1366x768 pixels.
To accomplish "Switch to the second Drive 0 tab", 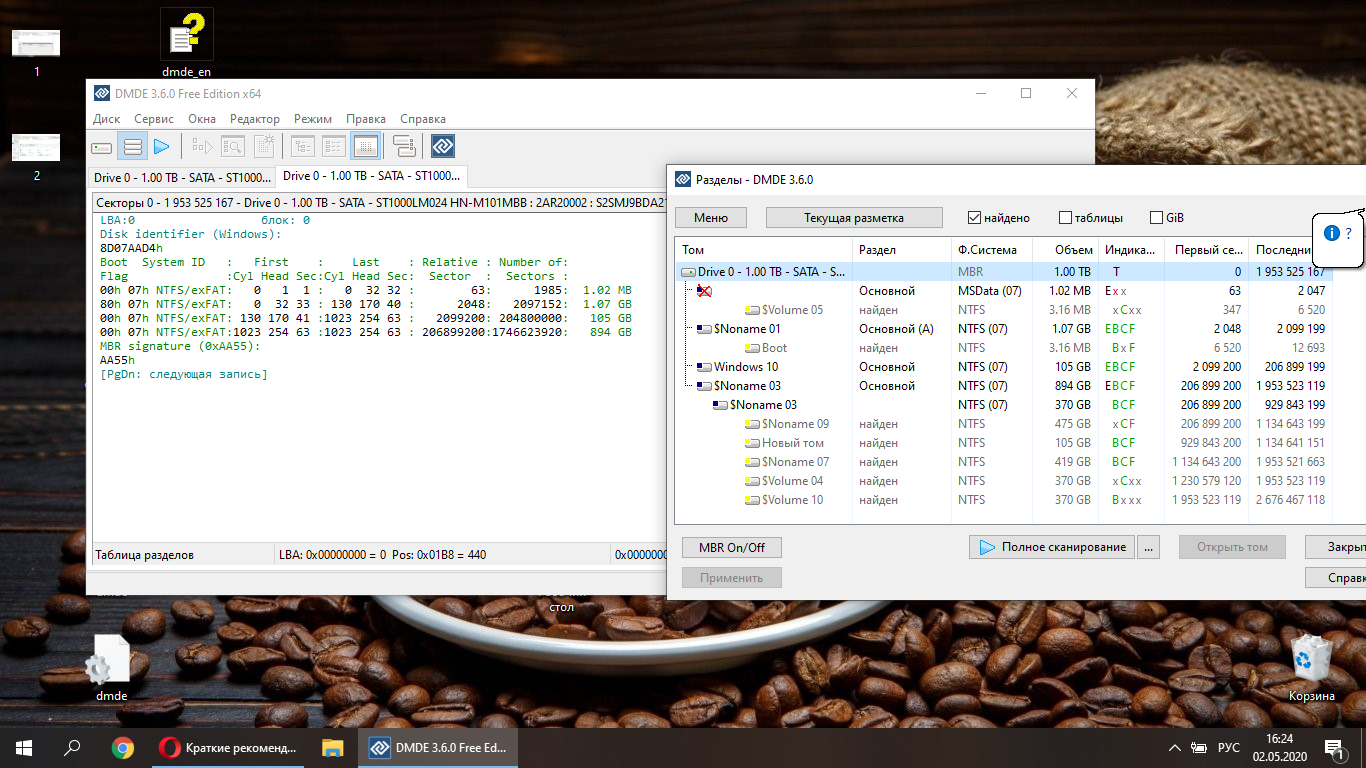I will [x=372, y=176].
